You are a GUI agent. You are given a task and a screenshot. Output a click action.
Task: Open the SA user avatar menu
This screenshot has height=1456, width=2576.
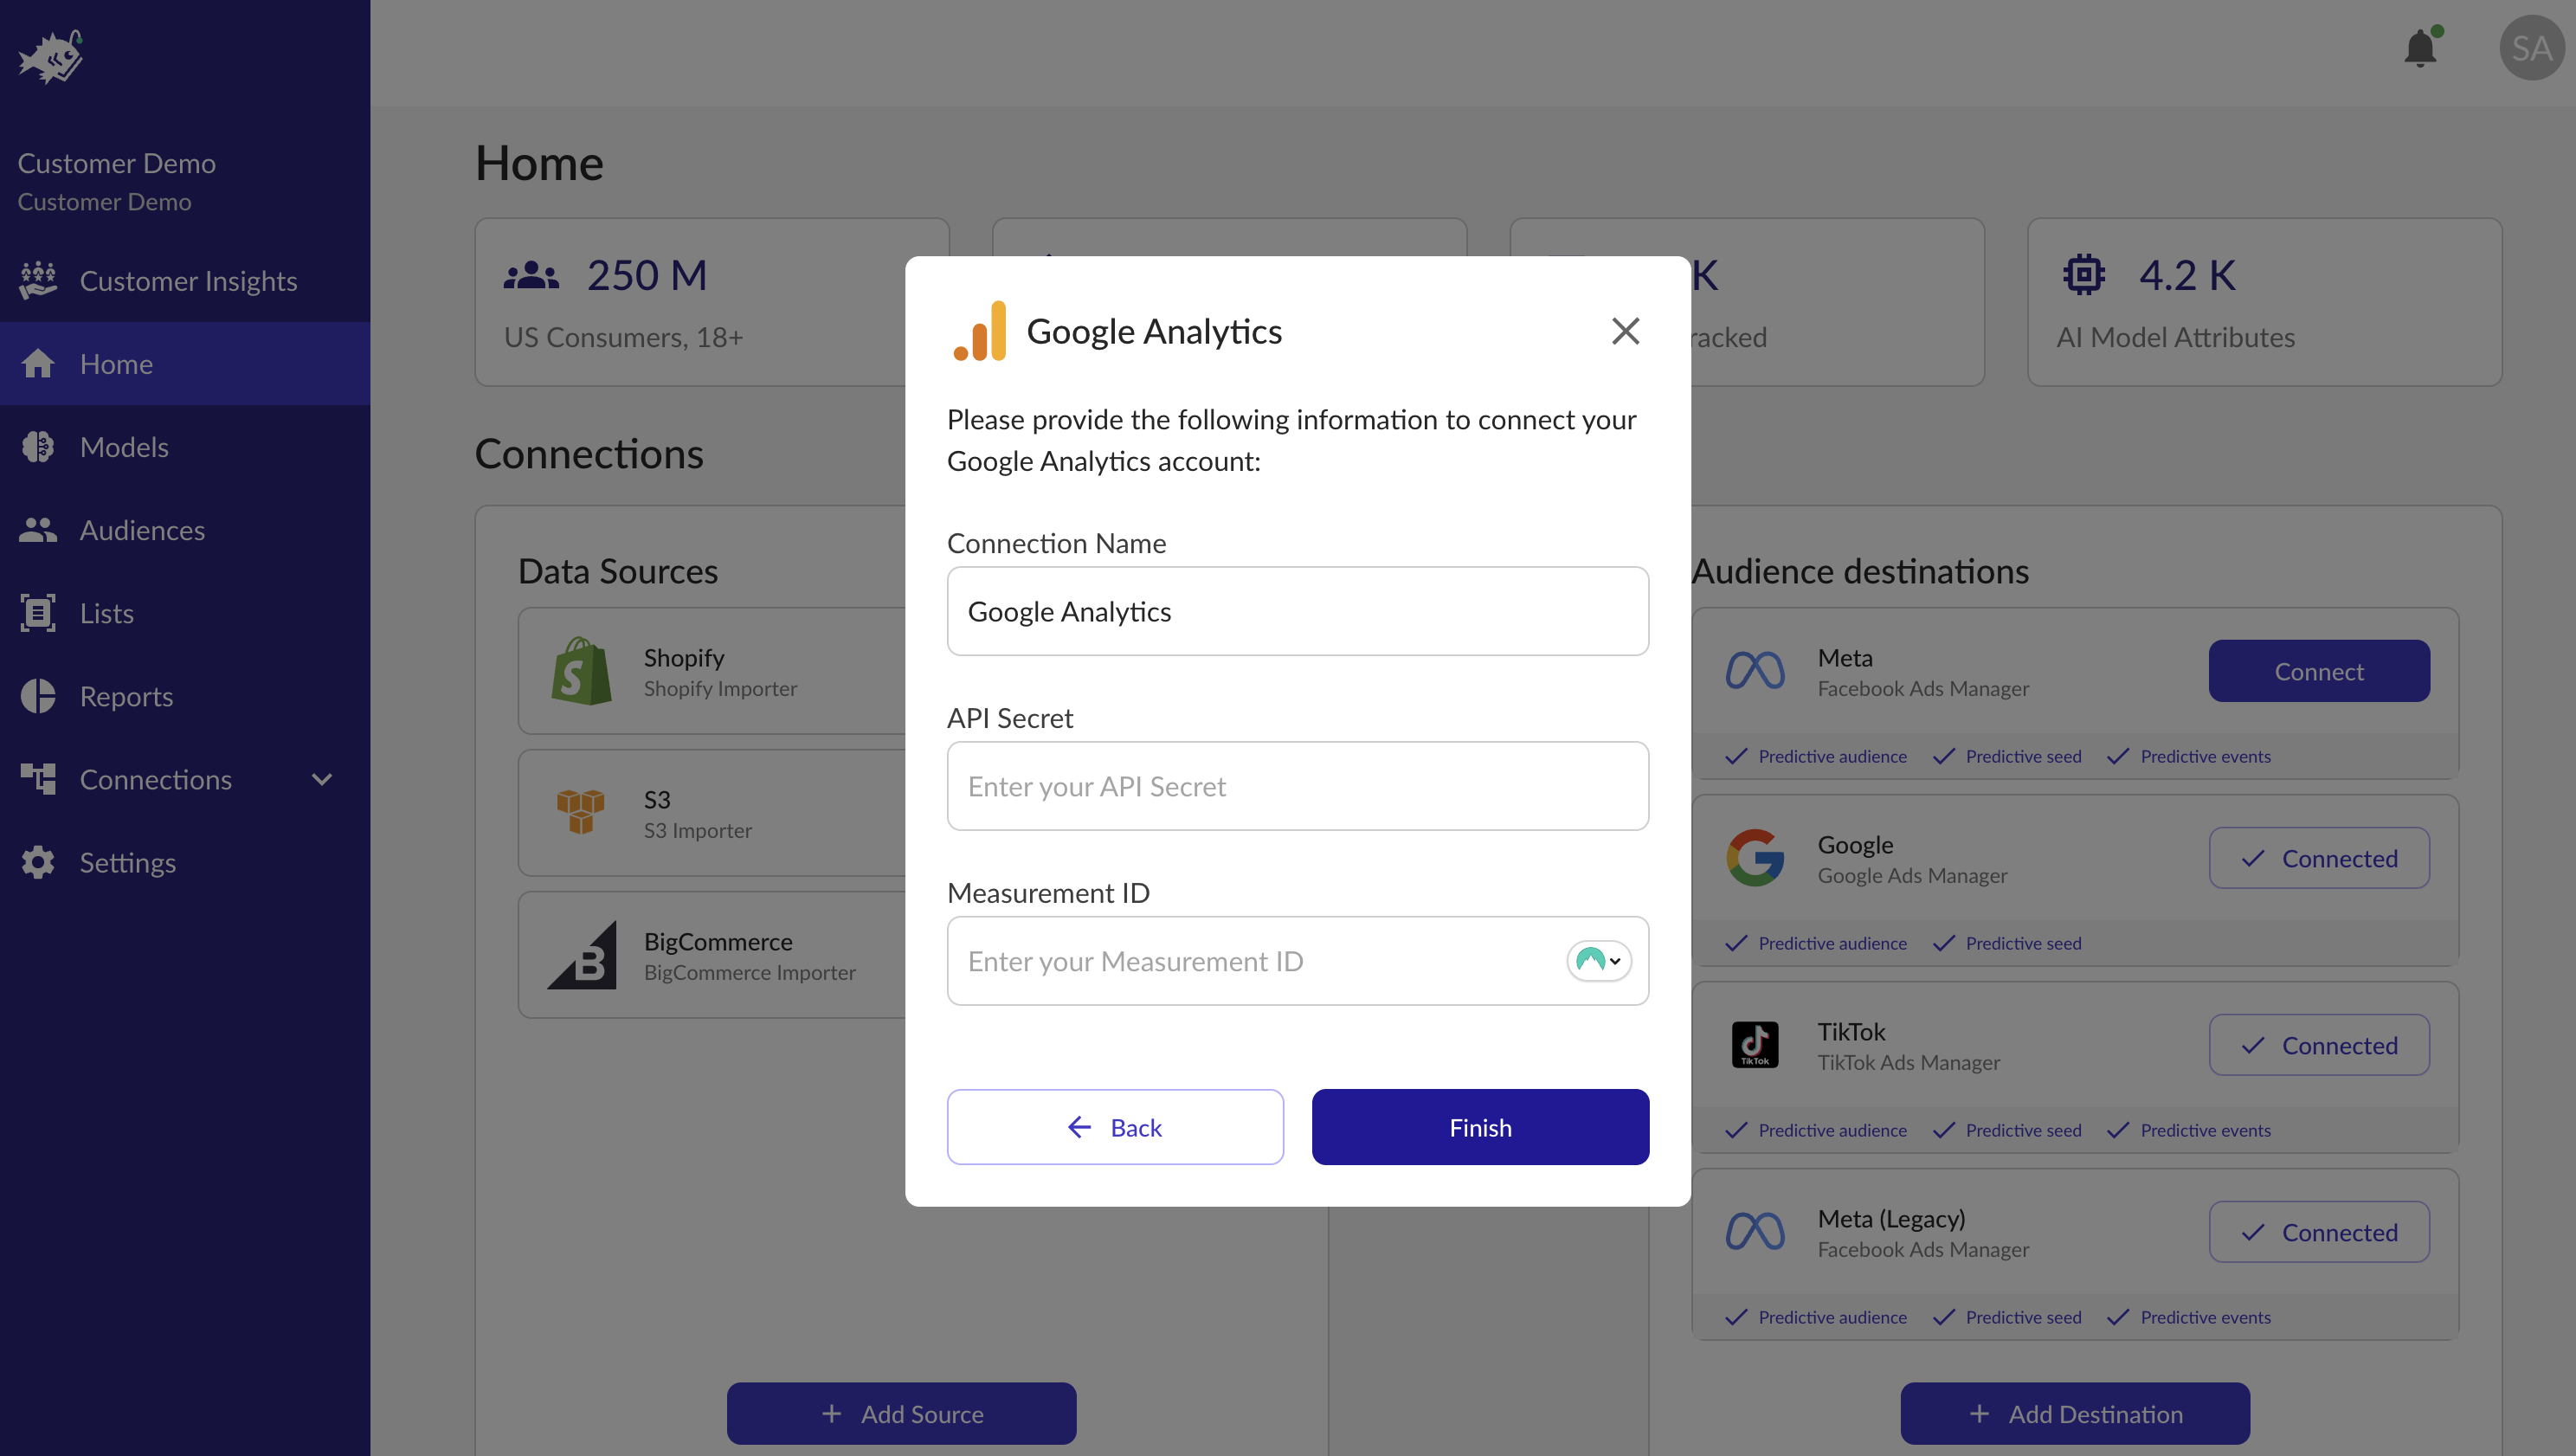tap(2531, 47)
